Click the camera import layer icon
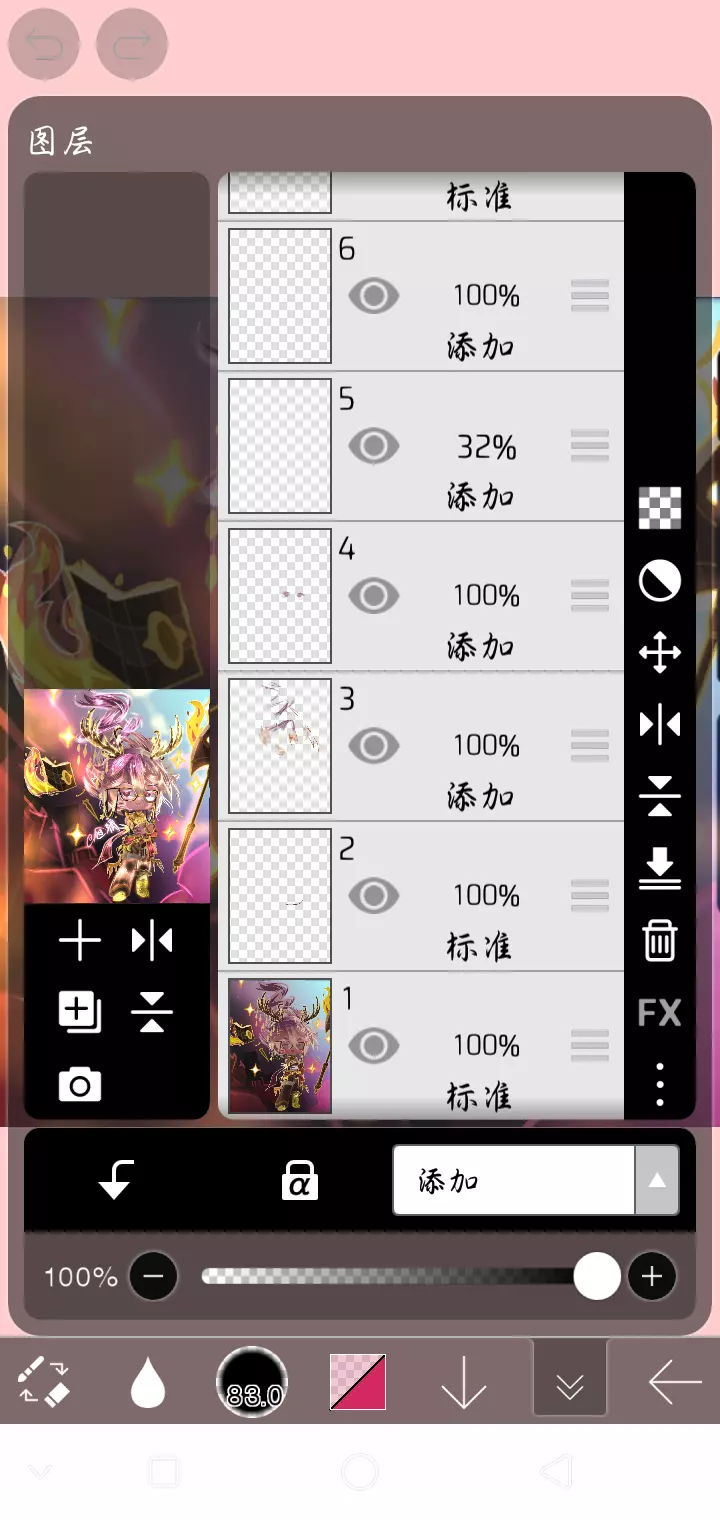This screenshot has width=720, height=1520. pyautogui.click(x=80, y=1085)
